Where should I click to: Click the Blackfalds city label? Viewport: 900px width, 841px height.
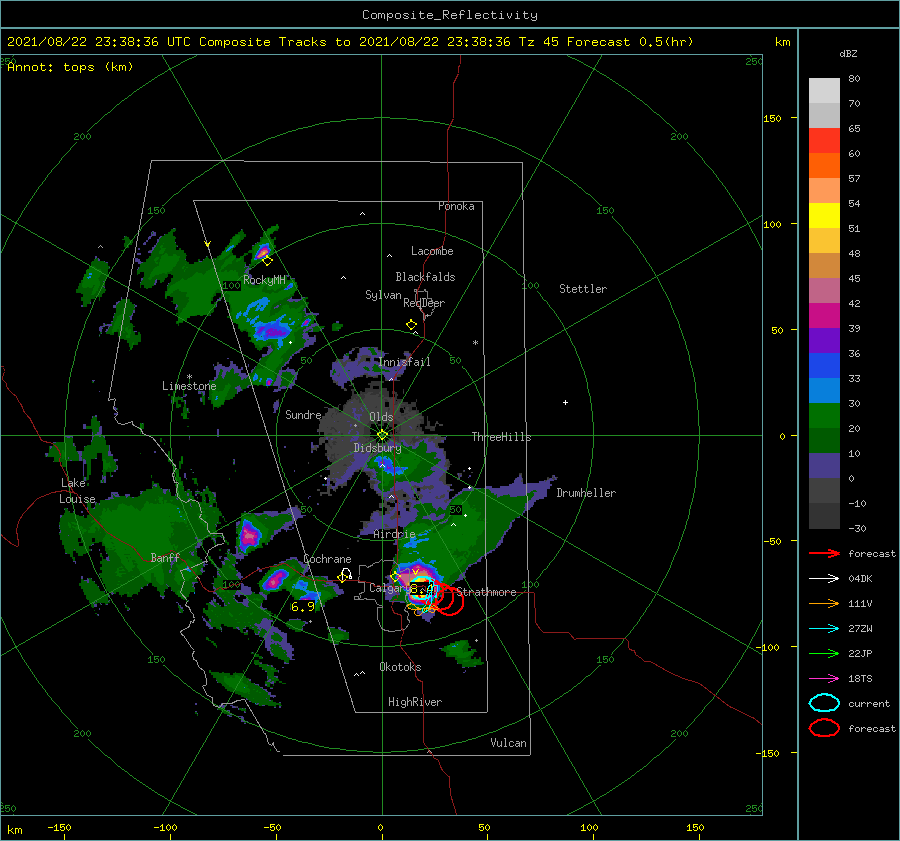coord(425,277)
